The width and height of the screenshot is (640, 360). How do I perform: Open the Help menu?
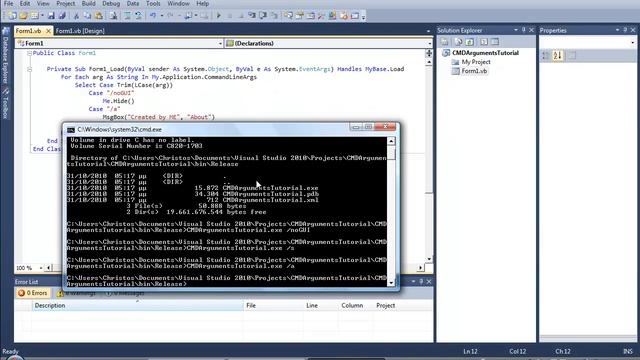pos(202,3)
